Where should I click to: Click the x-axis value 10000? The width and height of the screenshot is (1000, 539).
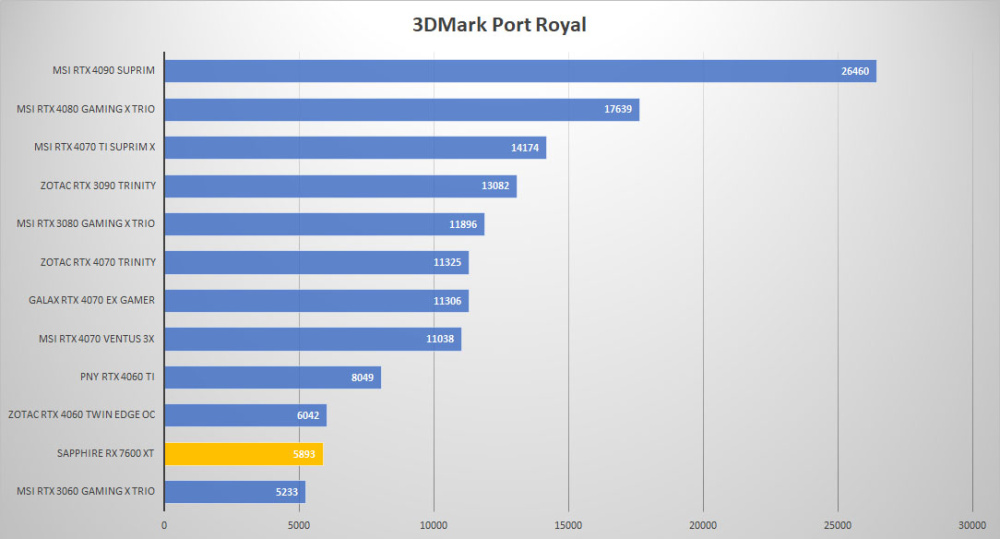pyautogui.click(x=433, y=525)
